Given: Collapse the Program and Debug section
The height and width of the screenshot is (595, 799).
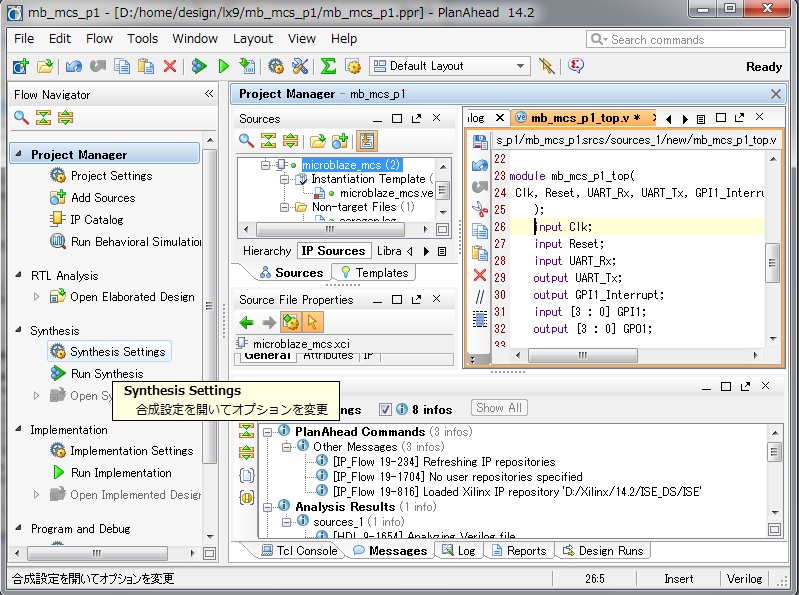Looking at the screenshot, I should tap(19, 528).
